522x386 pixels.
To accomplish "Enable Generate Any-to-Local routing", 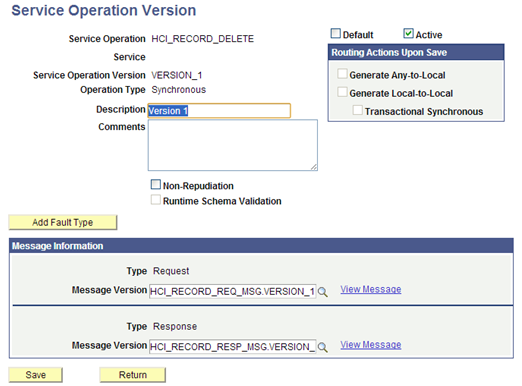I will point(342,74).
